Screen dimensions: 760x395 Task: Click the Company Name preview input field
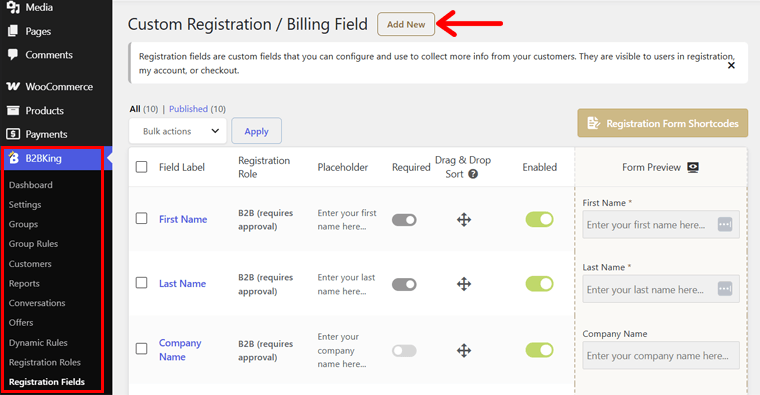[661, 356]
